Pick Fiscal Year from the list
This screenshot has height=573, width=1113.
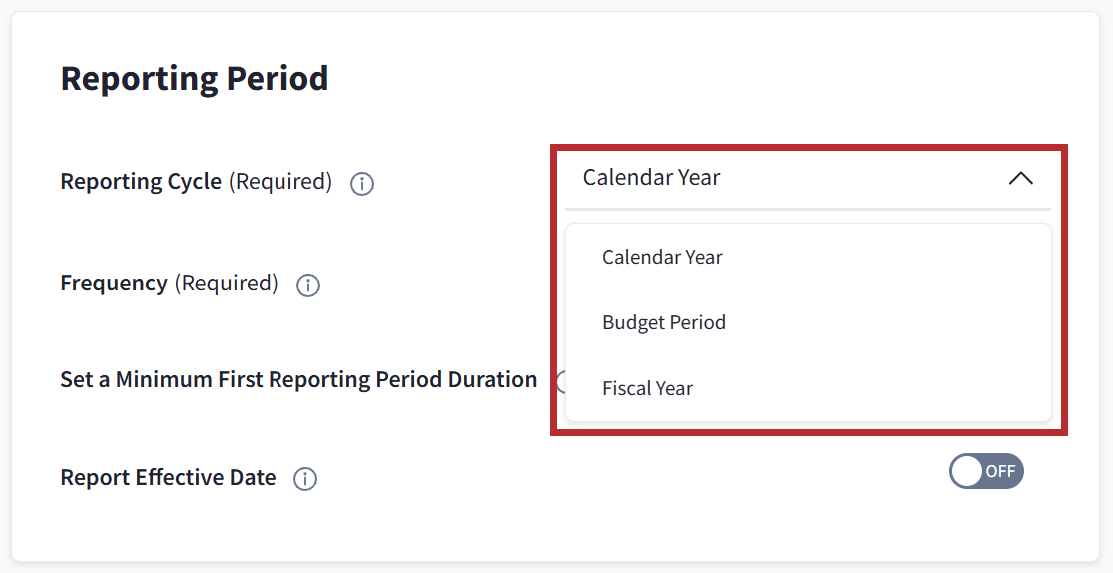point(647,388)
